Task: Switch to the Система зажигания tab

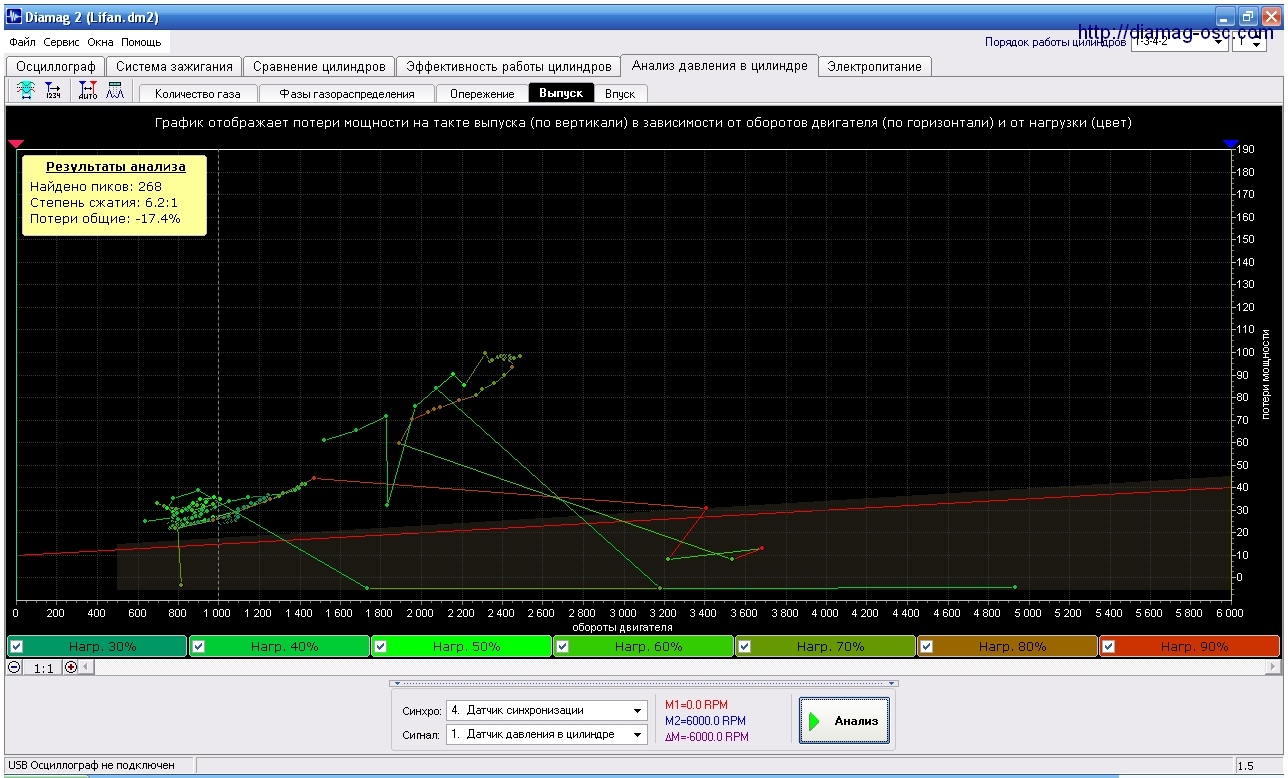Action: (174, 66)
